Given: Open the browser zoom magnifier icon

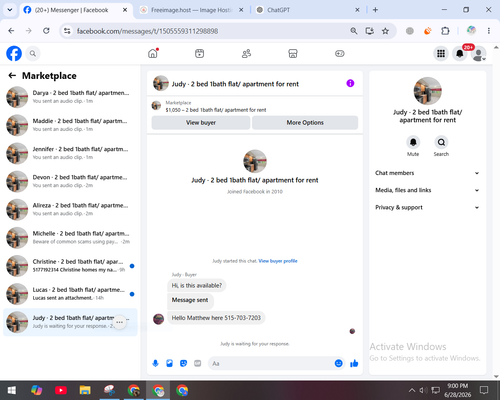Looking at the screenshot, I should 354,31.
